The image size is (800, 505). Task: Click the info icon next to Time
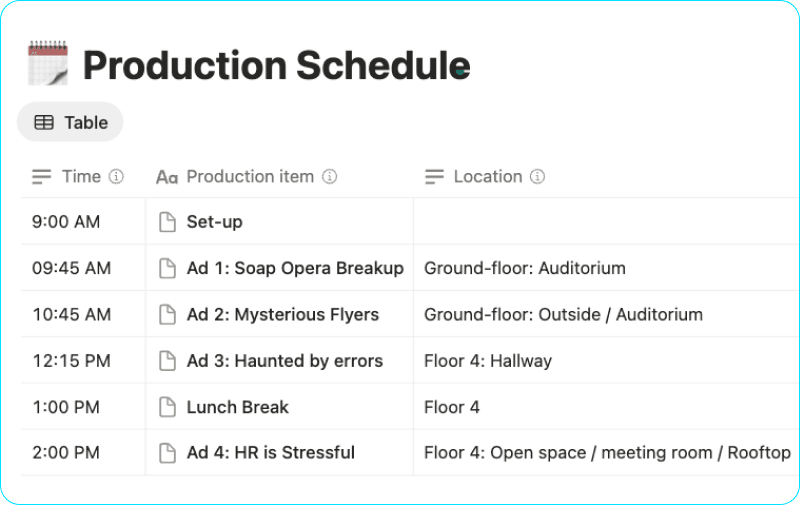pyautogui.click(x=116, y=177)
